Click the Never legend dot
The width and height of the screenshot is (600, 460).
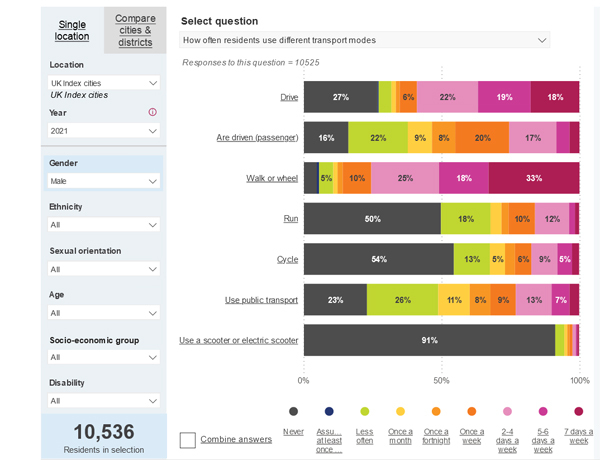(293, 411)
